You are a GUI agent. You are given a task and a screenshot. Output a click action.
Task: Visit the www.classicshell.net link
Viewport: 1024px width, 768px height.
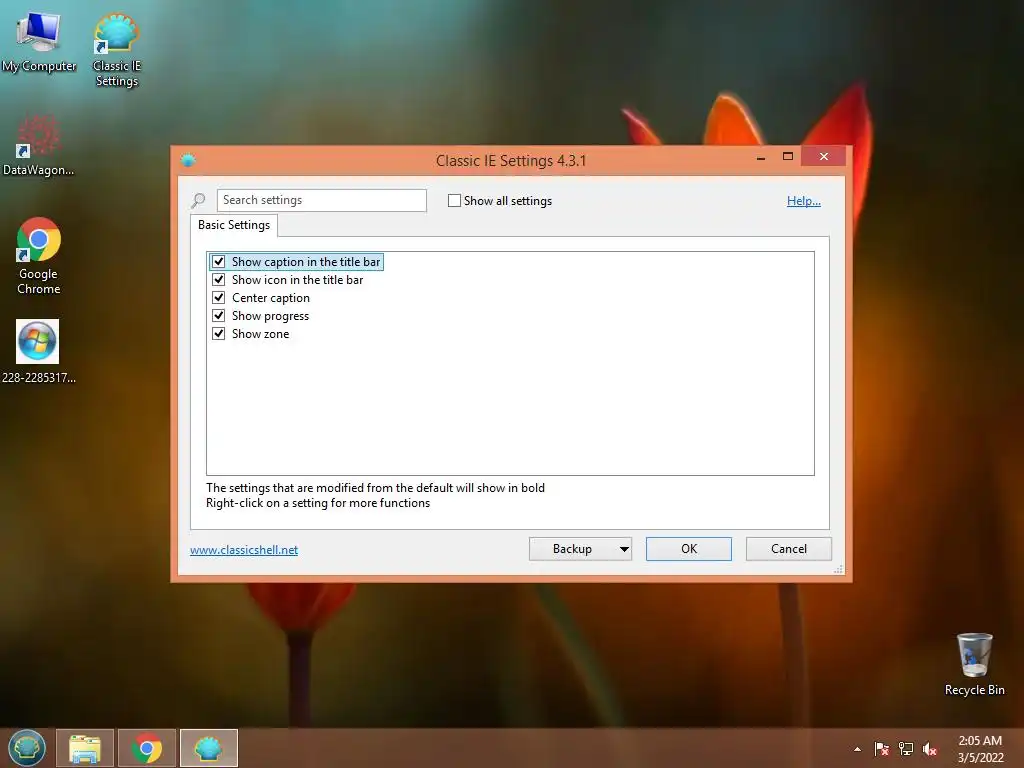(x=244, y=550)
